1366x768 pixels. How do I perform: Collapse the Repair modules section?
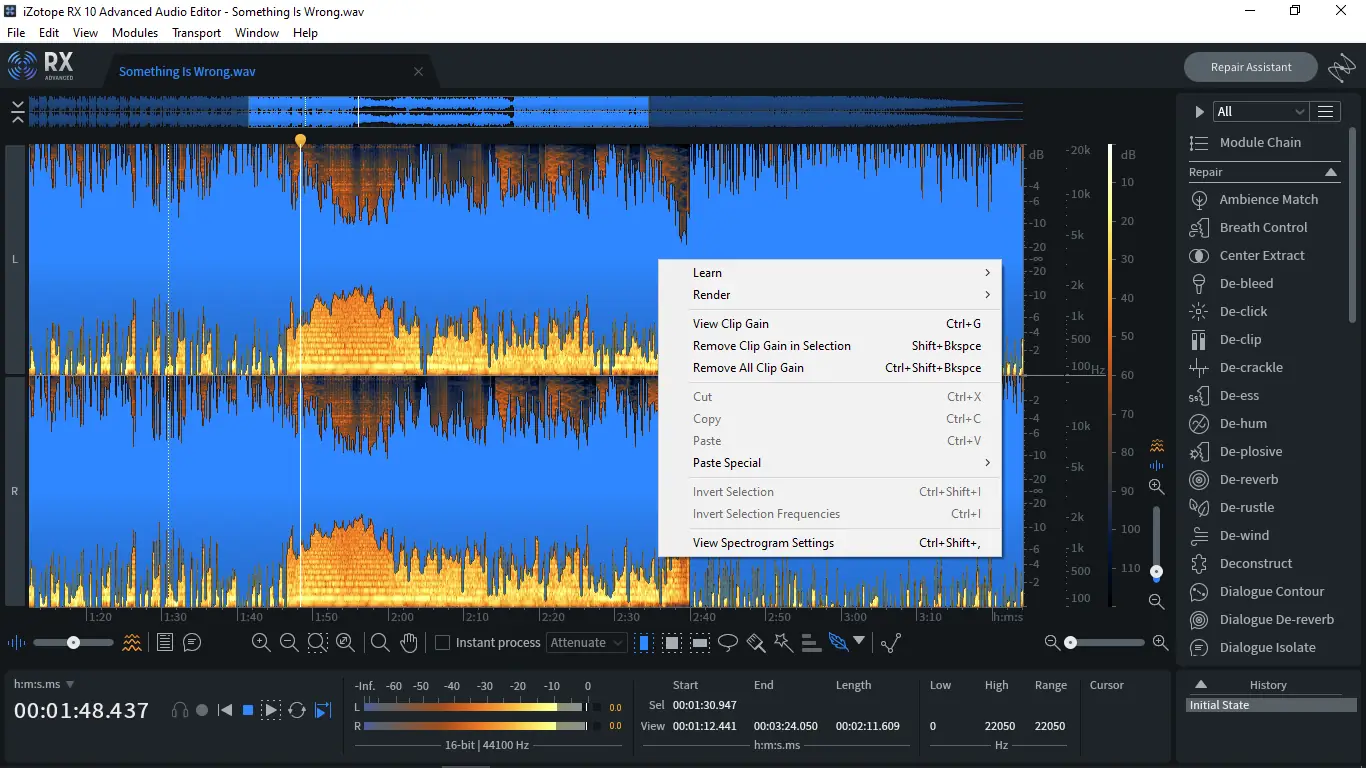pos(1331,172)
